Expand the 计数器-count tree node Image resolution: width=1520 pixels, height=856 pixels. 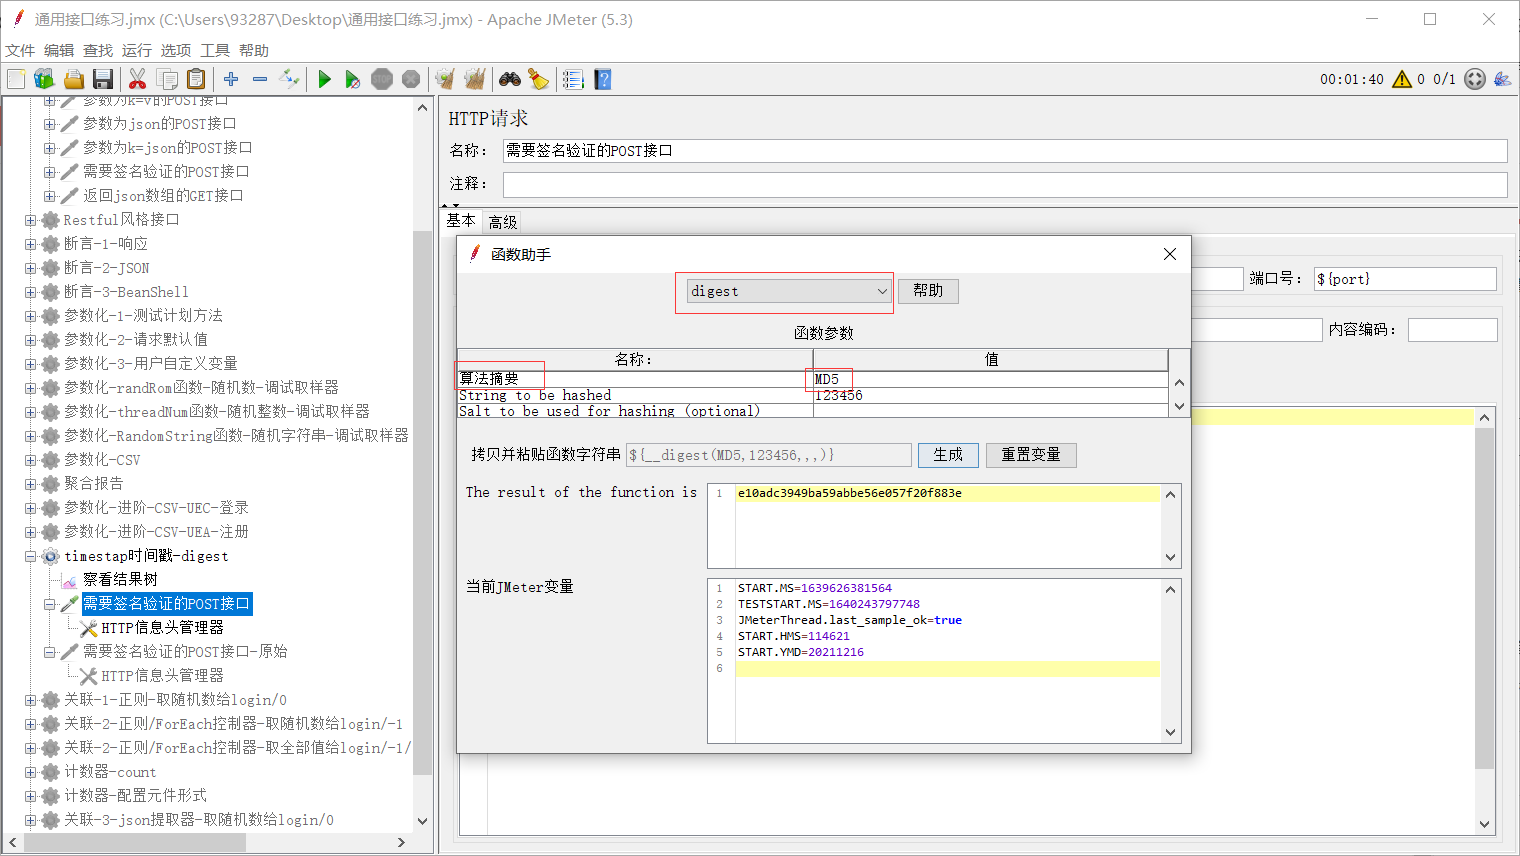pyautogui.click(x=30, y=772)
